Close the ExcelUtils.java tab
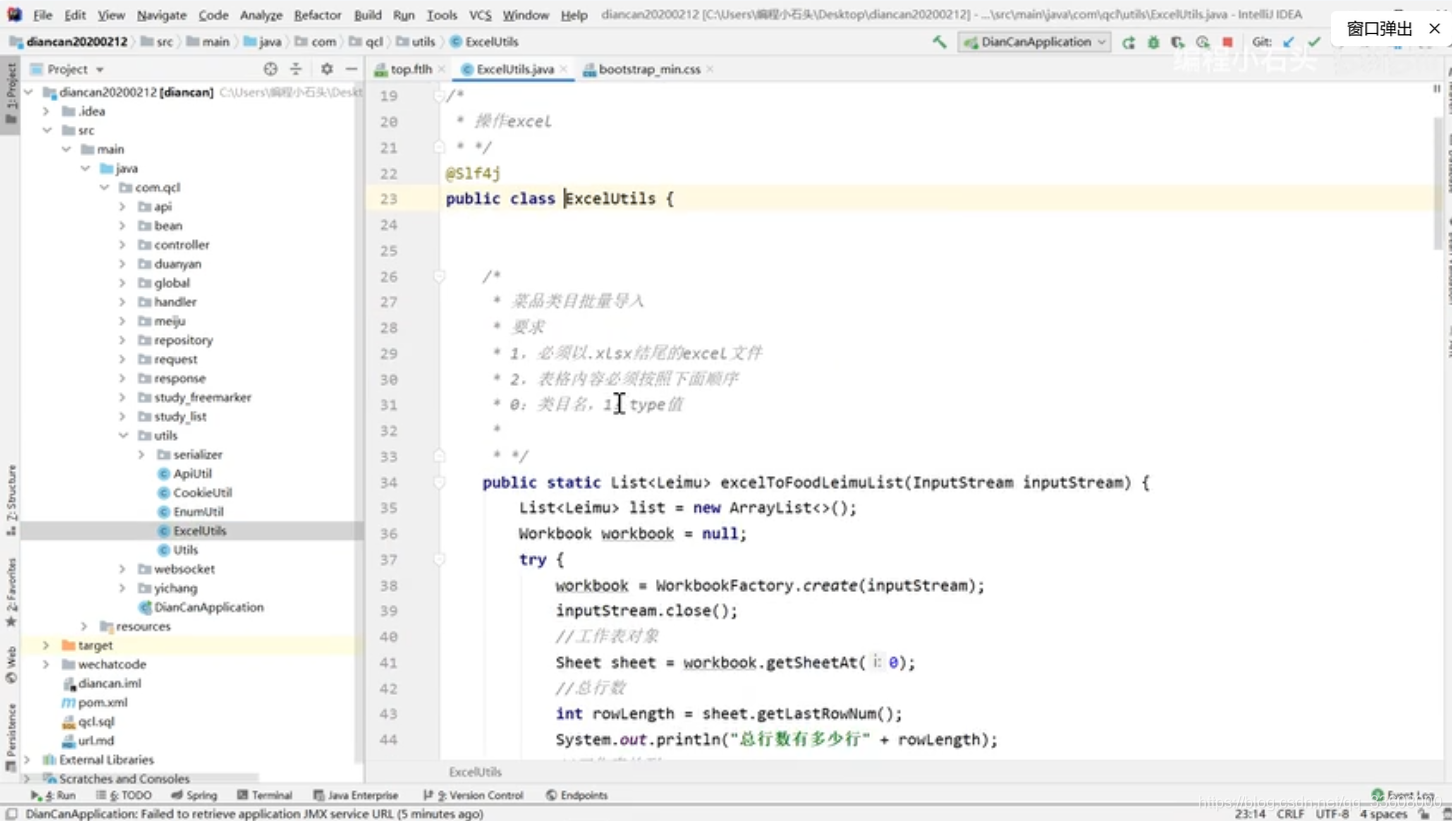Image resolution: width=1452 pixels, height=821 pixels. click(564, 69)
